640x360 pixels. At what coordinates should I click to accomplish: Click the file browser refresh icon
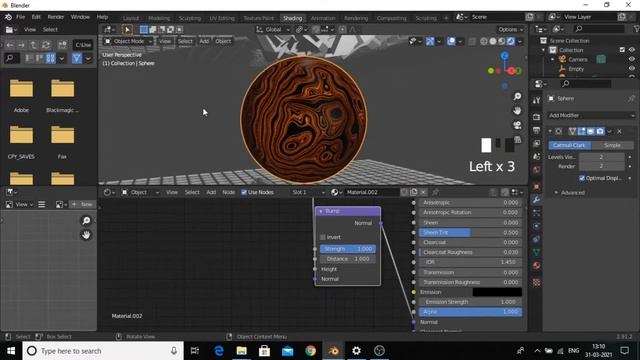(46, 45)
